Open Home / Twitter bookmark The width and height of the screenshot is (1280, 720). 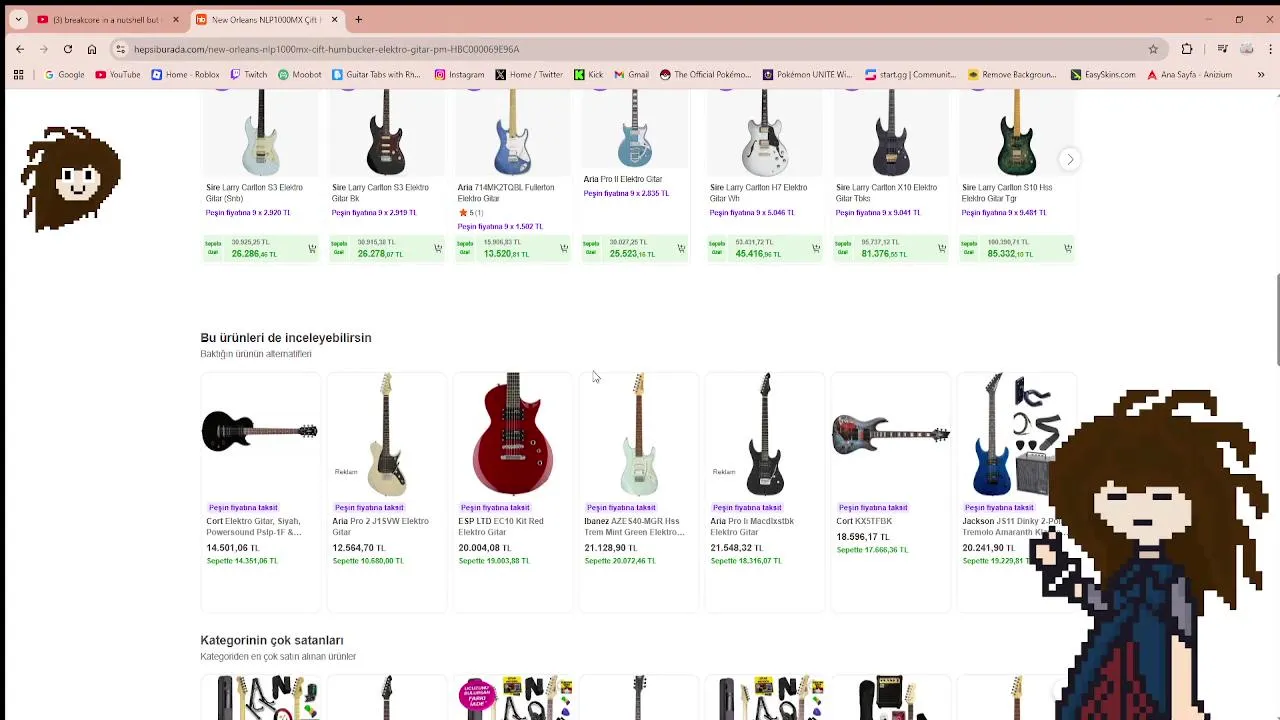(529, 74)
